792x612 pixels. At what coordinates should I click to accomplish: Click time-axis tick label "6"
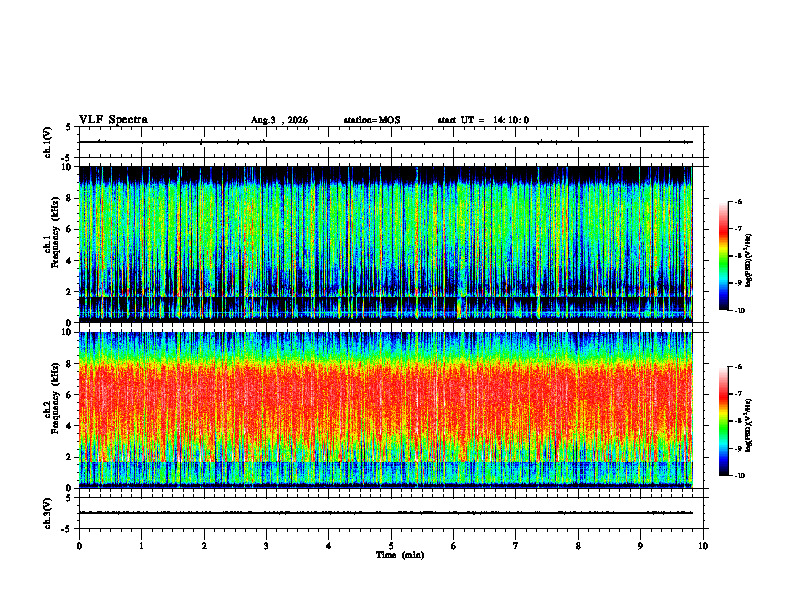[x=454, y=546]
